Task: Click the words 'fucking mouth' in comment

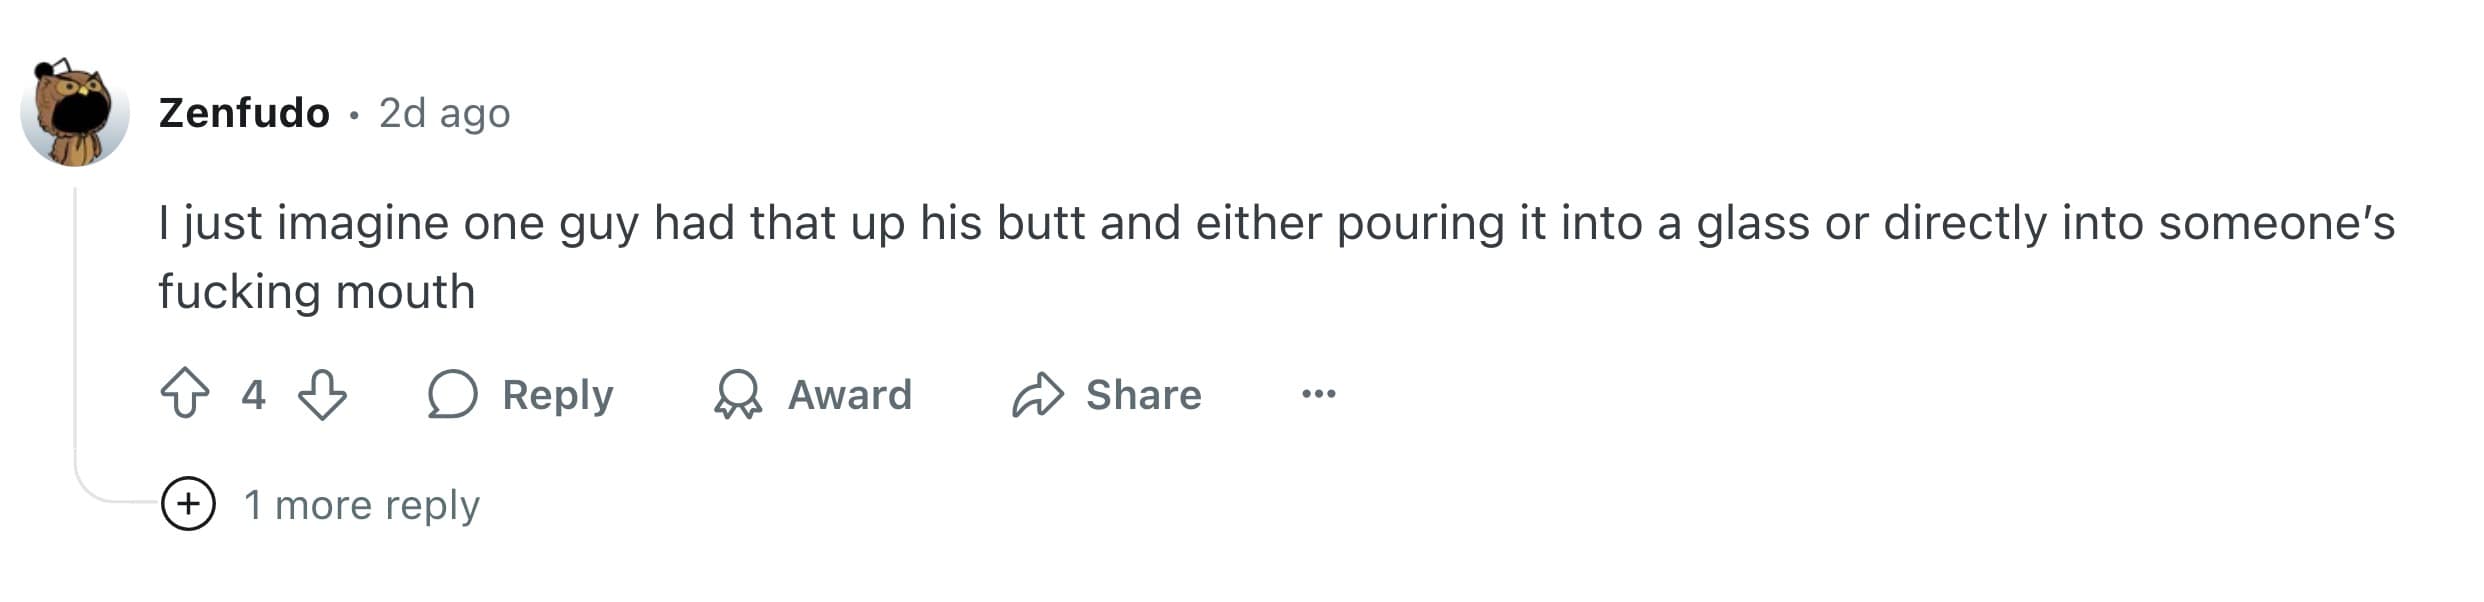Action: click(316, 292)
